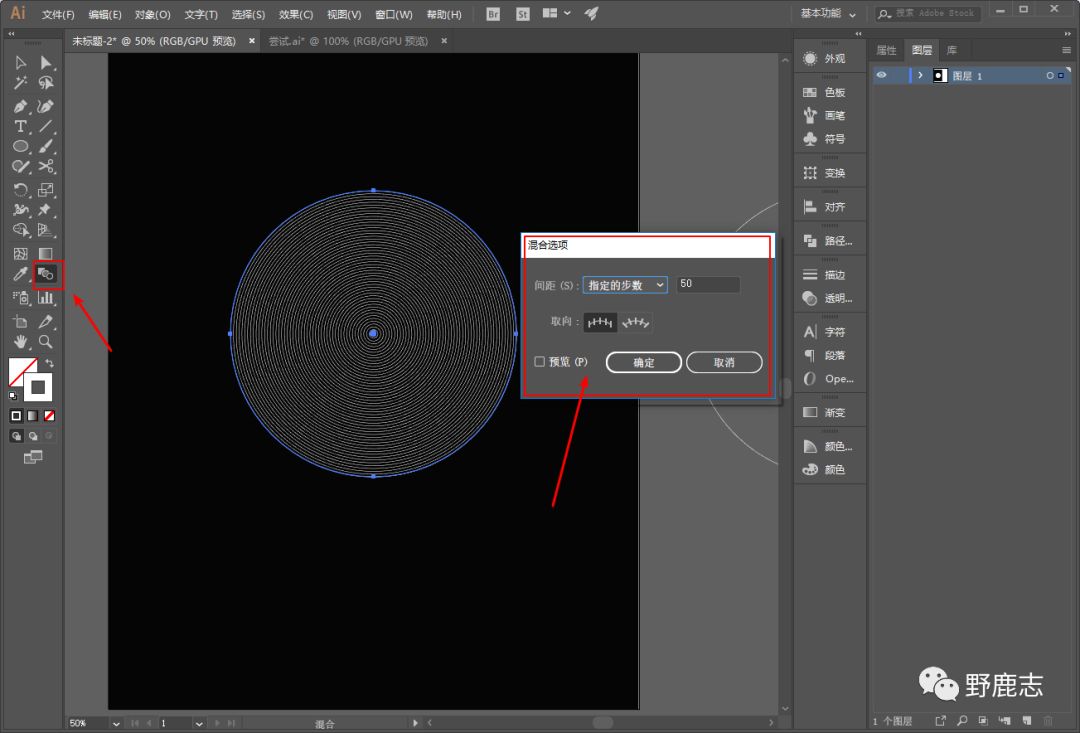Select the Magic Wand tool

pos(20,83)
